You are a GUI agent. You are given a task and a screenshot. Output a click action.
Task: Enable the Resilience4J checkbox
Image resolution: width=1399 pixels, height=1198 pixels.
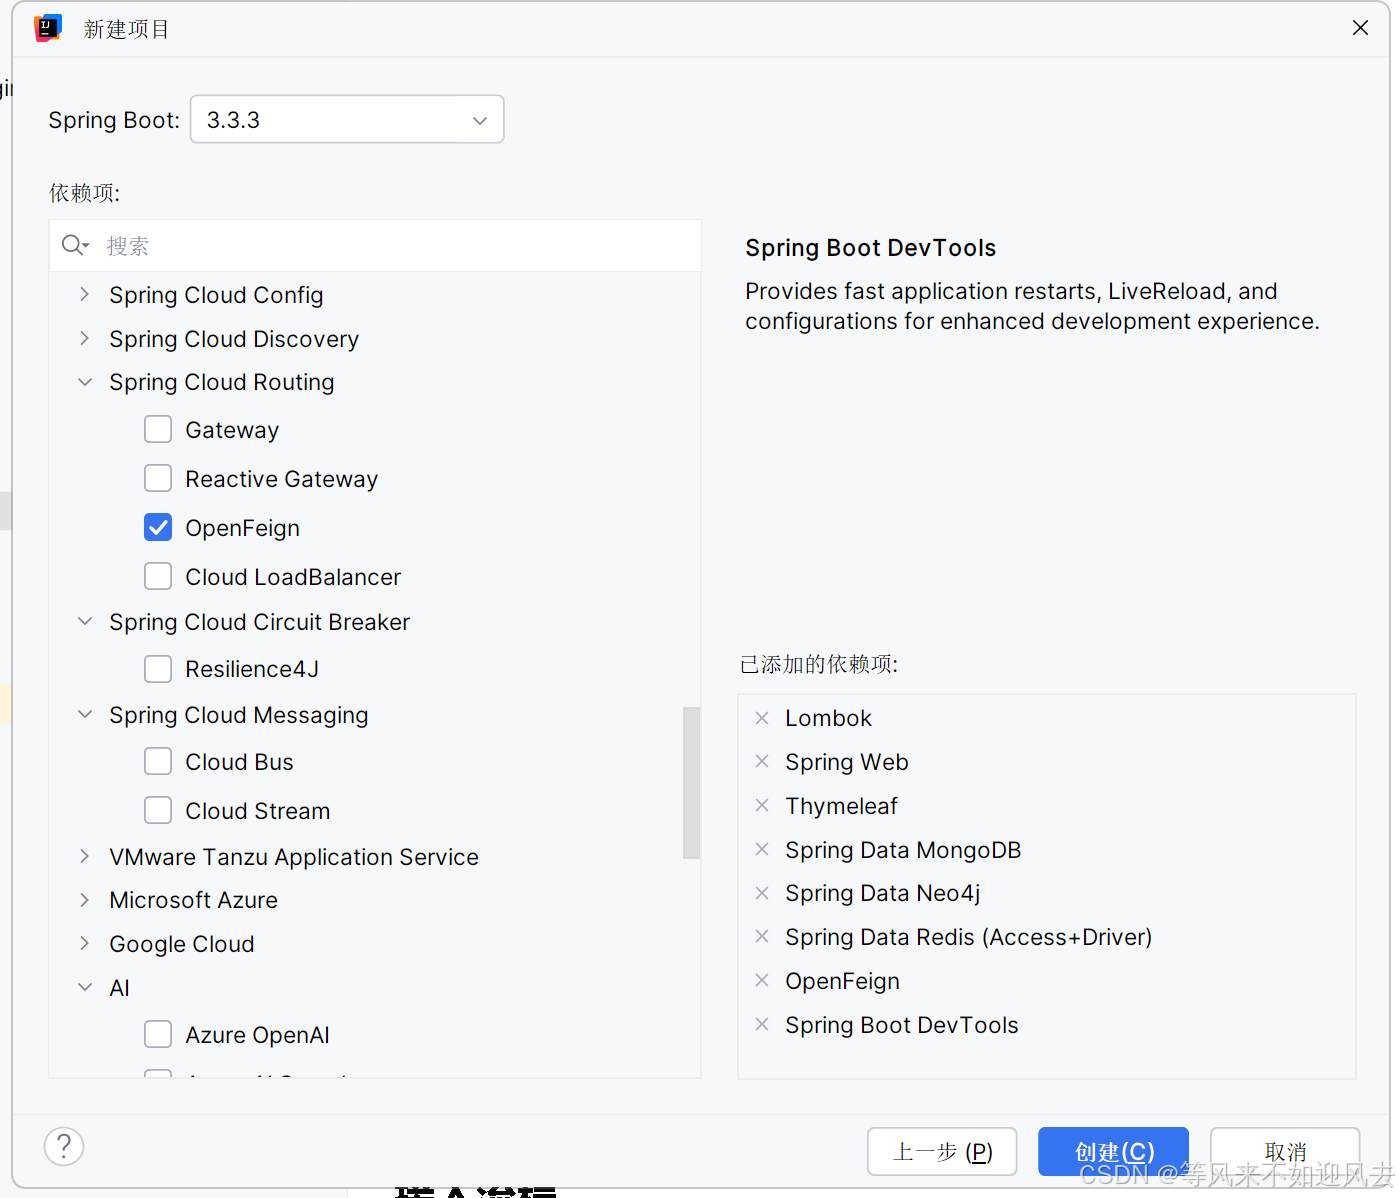(158, 669)
